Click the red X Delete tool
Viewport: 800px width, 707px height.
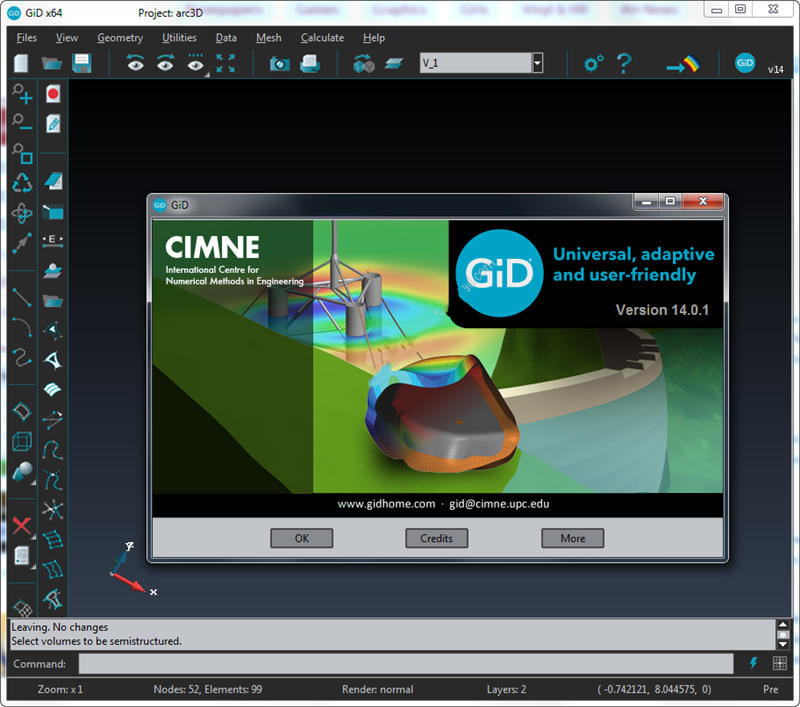click(x=22, y=525)
